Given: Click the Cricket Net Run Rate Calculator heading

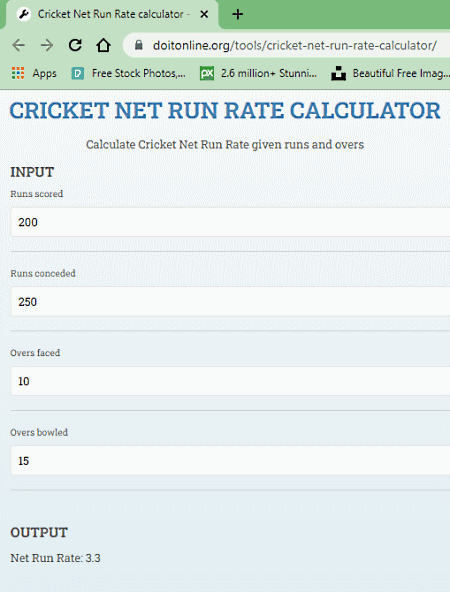Looking at the screenshot, I should point(225,111).
